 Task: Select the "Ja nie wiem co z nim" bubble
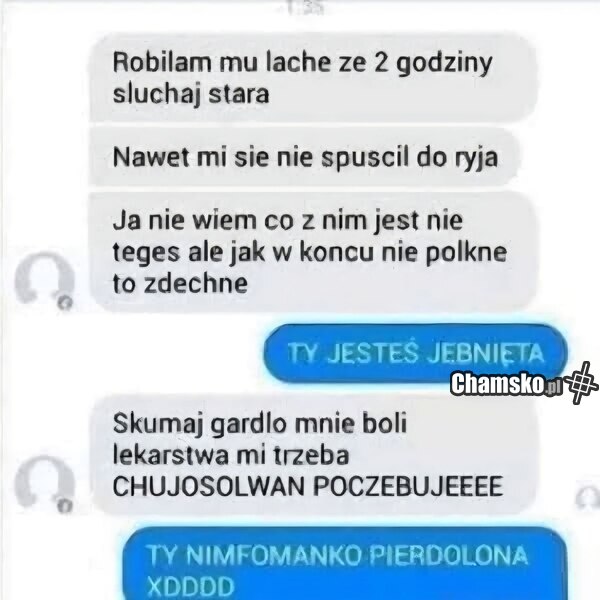[x=312, y=252]
